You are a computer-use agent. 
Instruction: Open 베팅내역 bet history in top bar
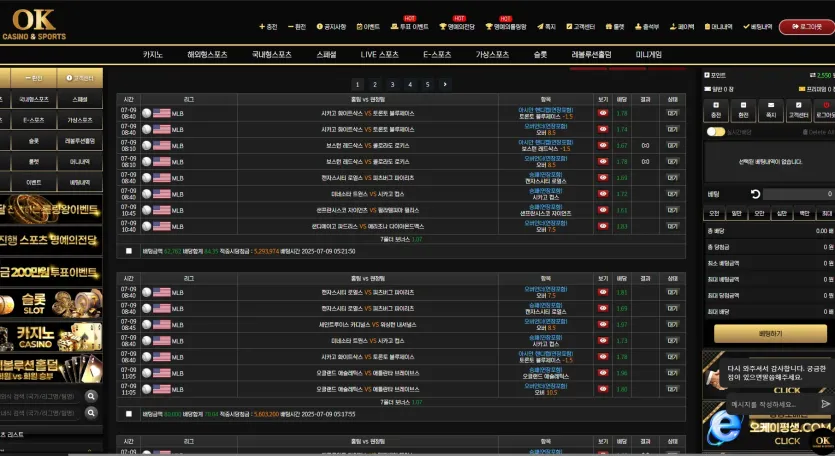point(758,27)
